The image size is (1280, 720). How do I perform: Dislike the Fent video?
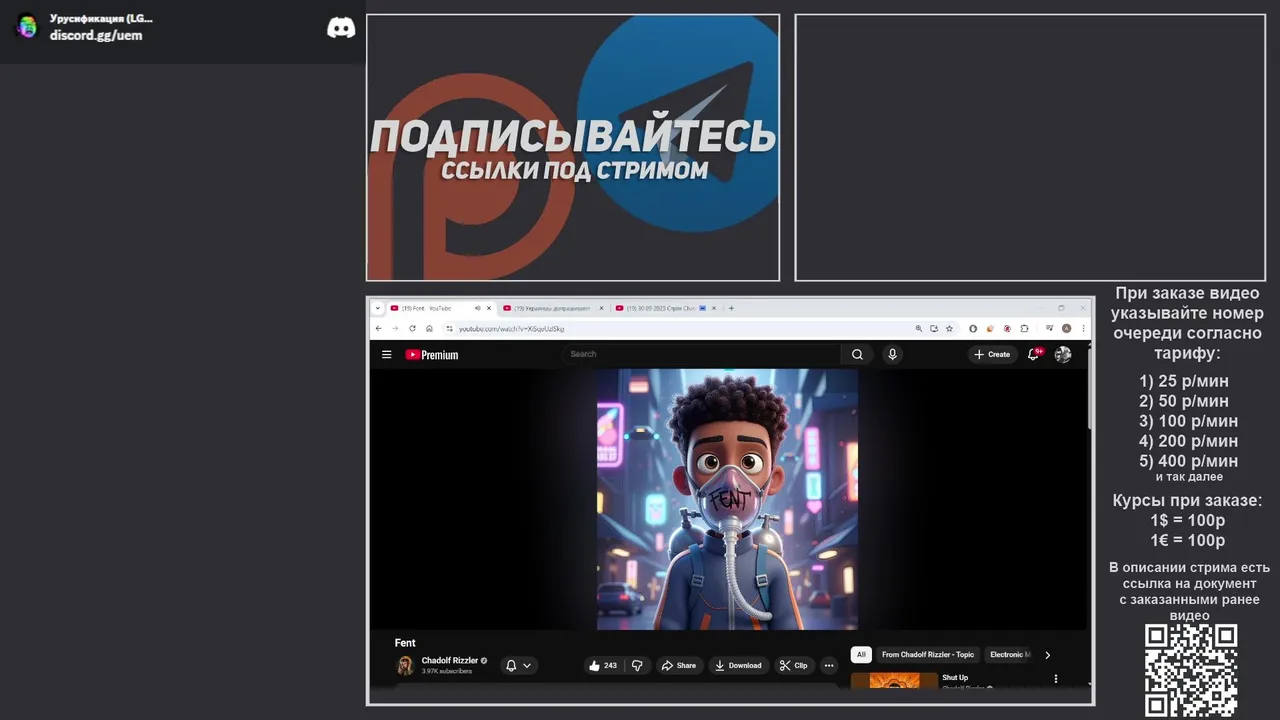pos(637,665)
